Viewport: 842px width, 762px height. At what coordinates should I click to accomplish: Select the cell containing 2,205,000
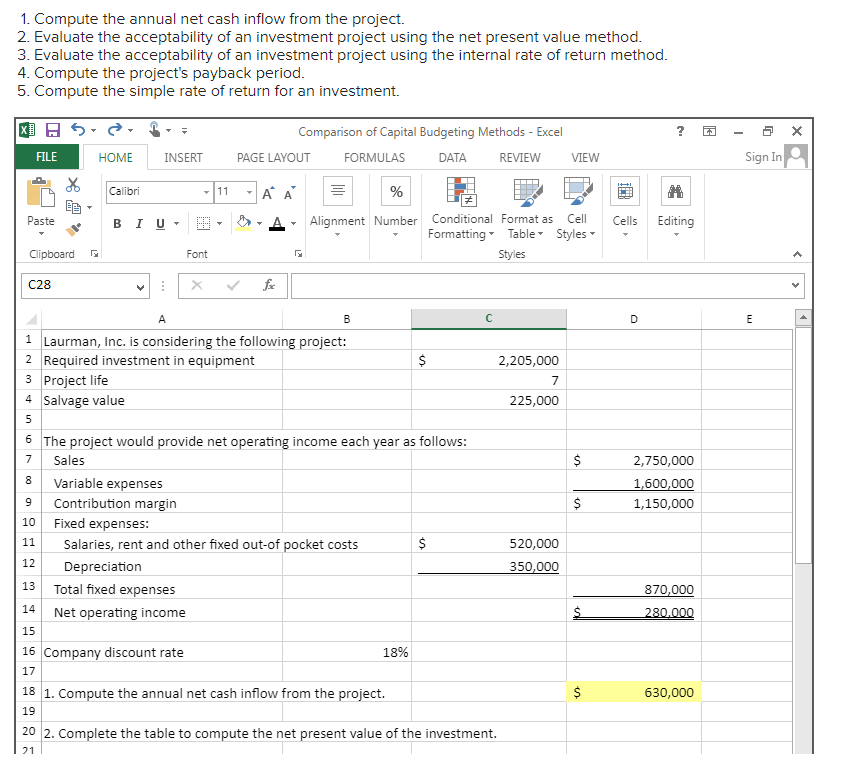[488, 360]
